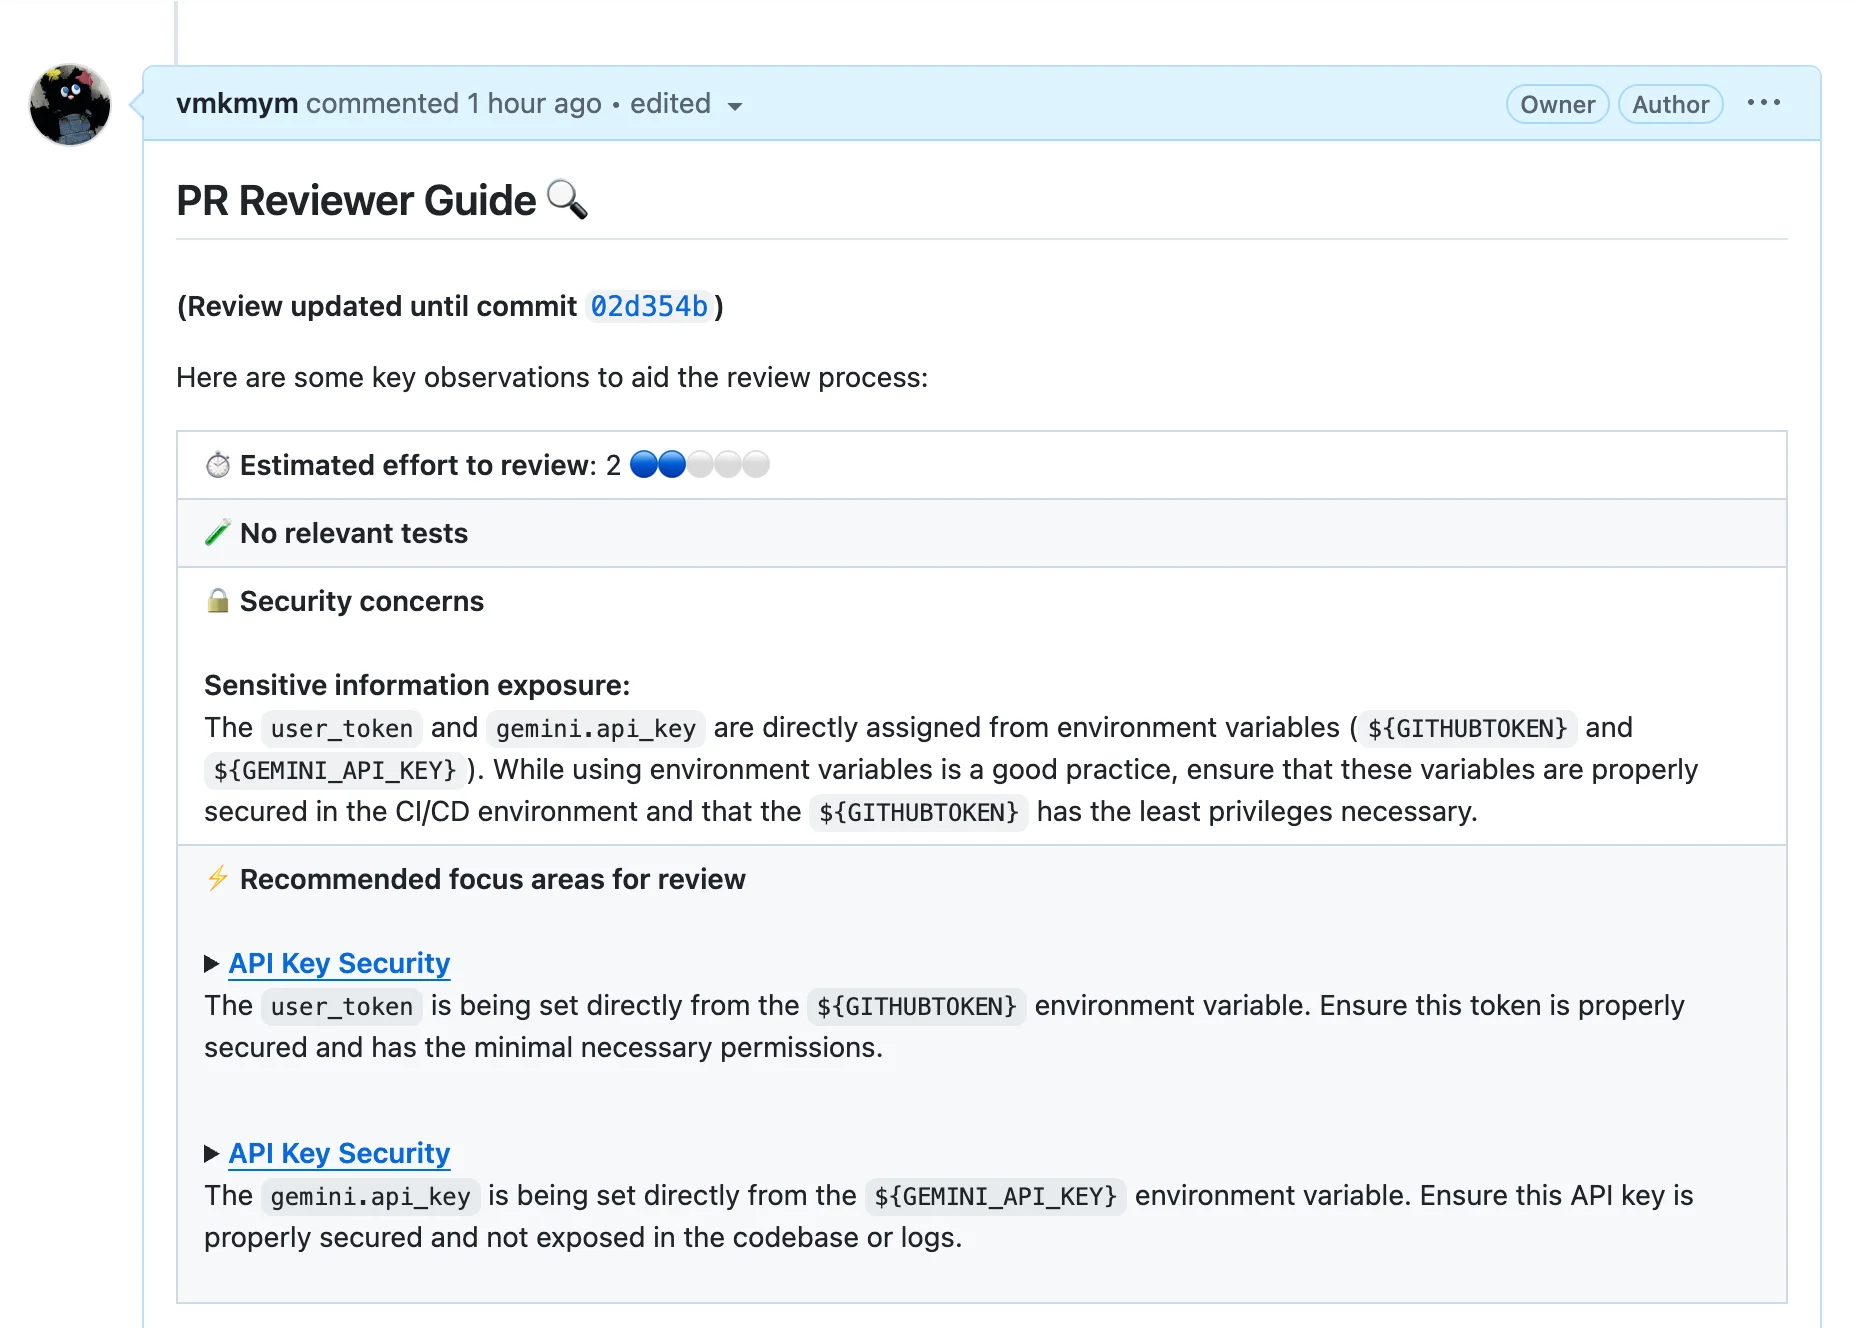This screenshot has width=1858, height=1328.
Task: Click the Author badge
Action: pyautogui.click(x=1669, y=104)
